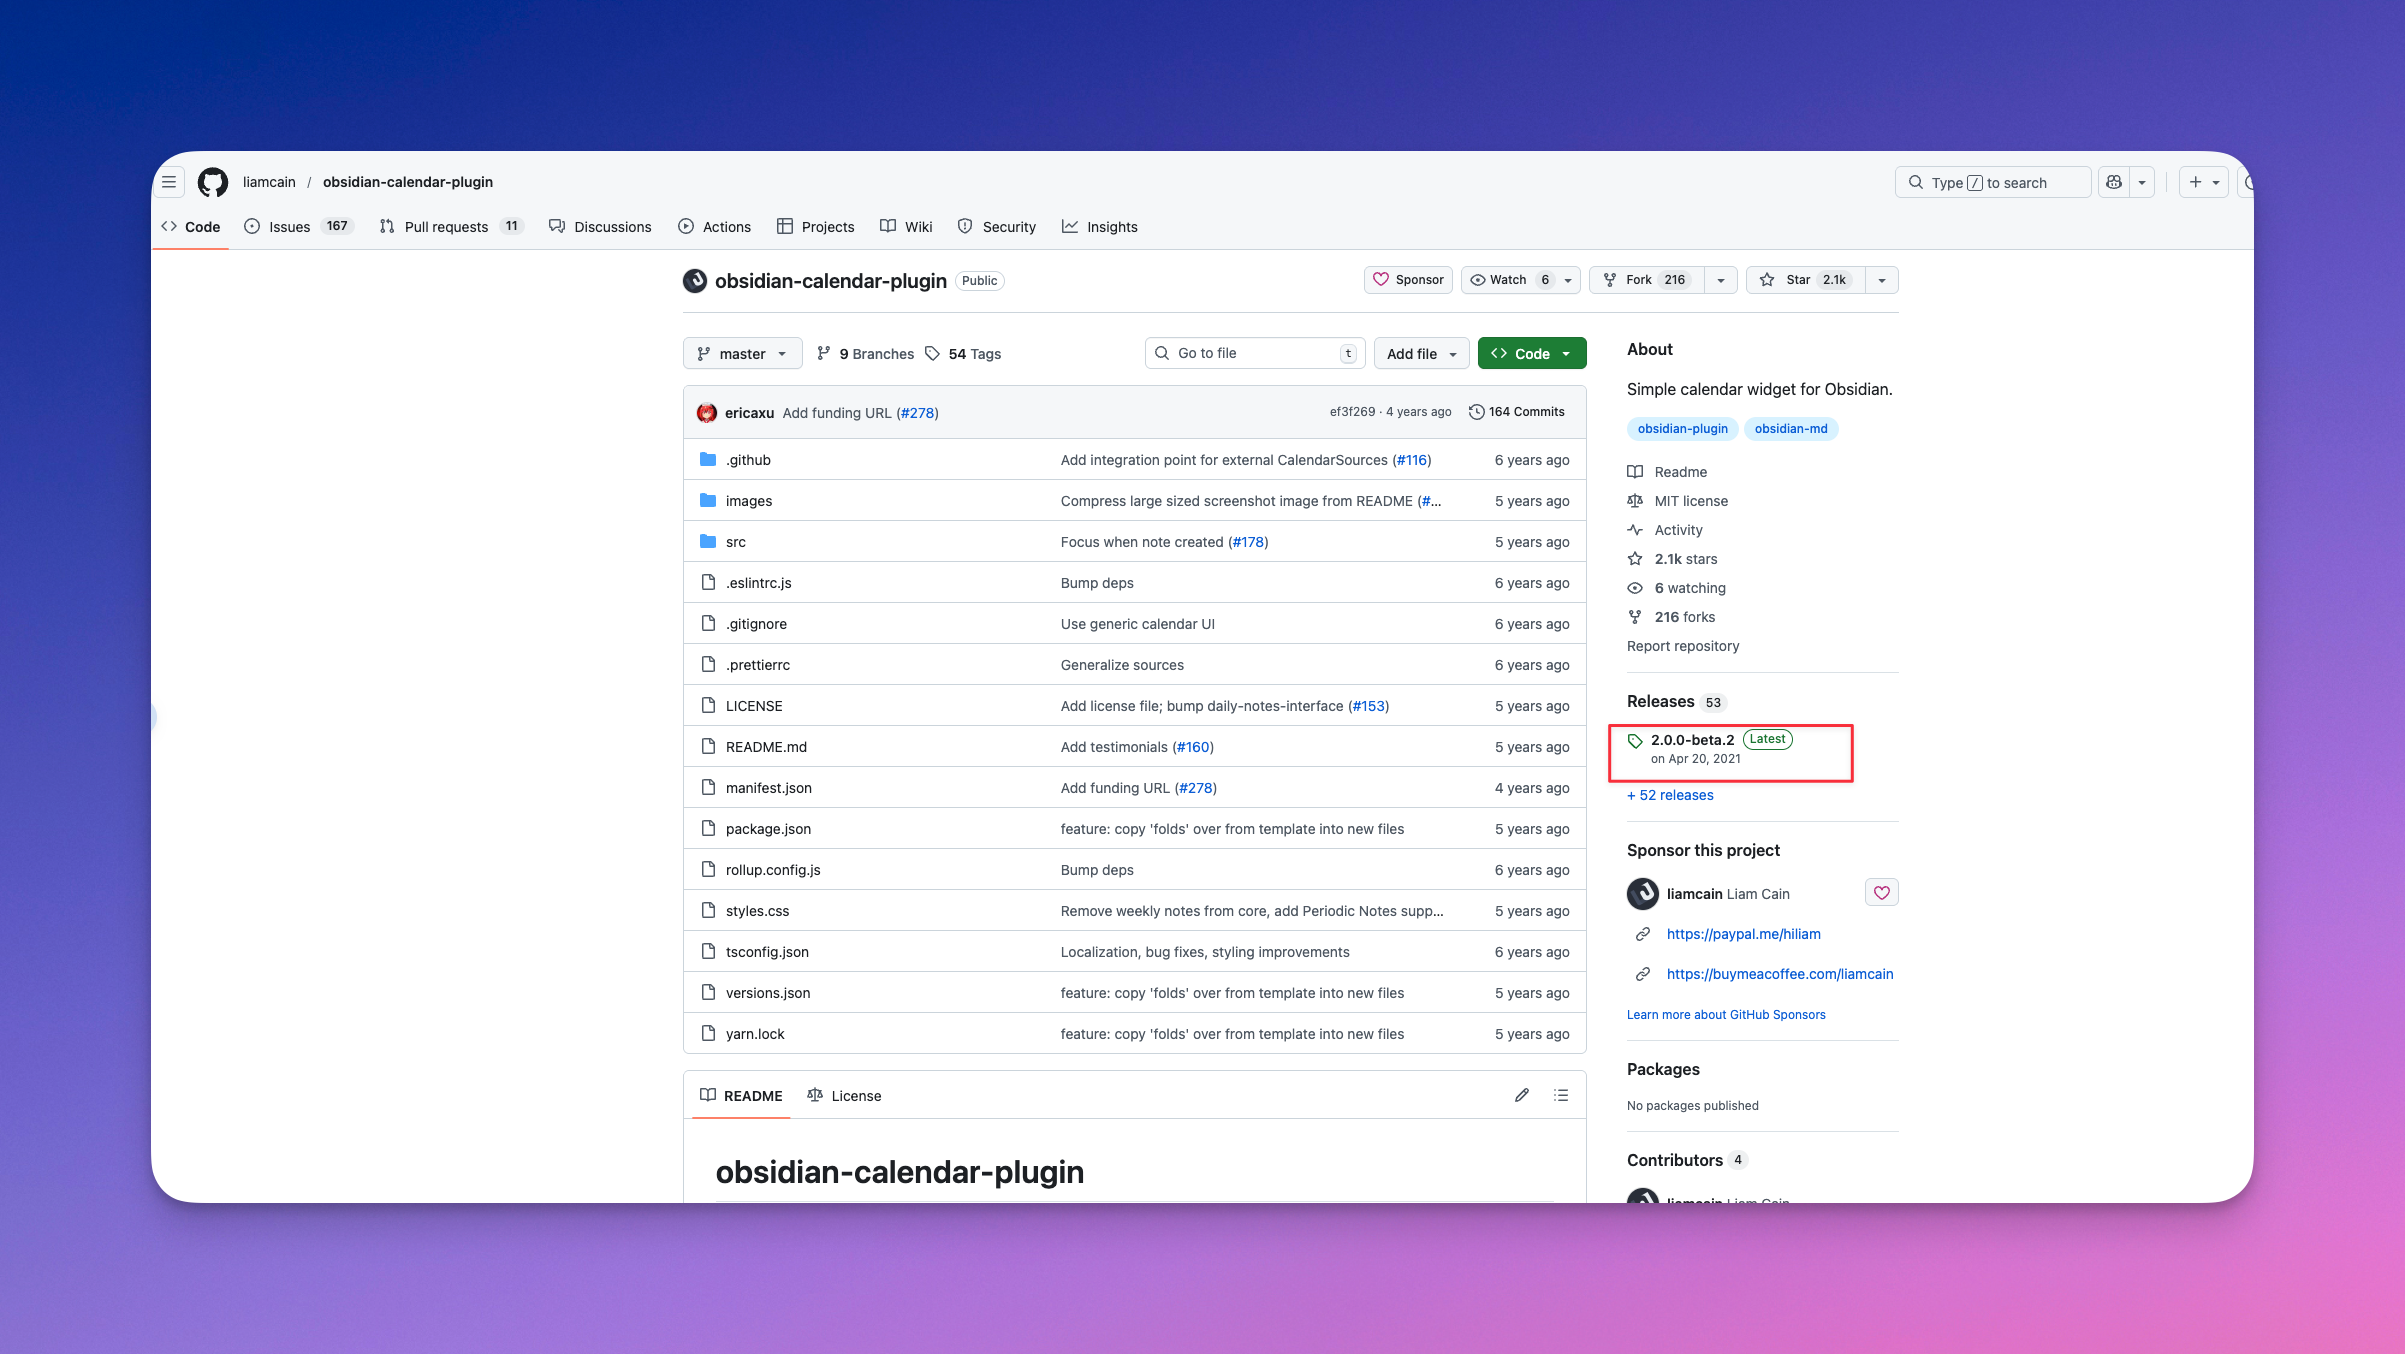2405x1354 pixels.
Task: Switch to the Issues tab
Action: (x=289, y=227)
